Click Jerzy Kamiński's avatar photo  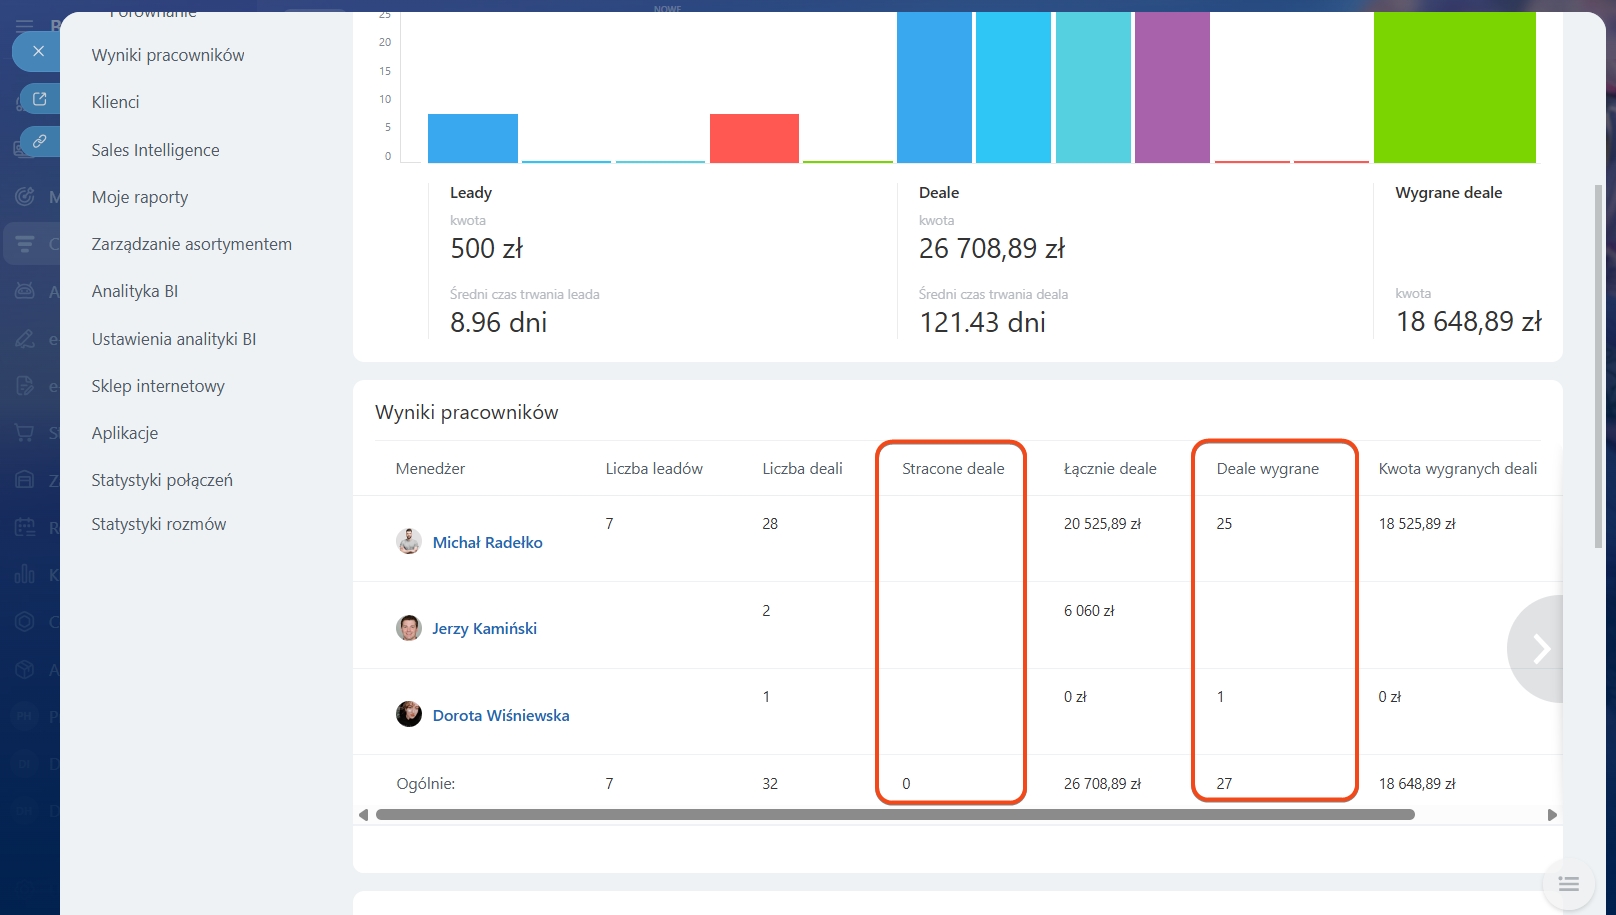click(x=408, y=628)
